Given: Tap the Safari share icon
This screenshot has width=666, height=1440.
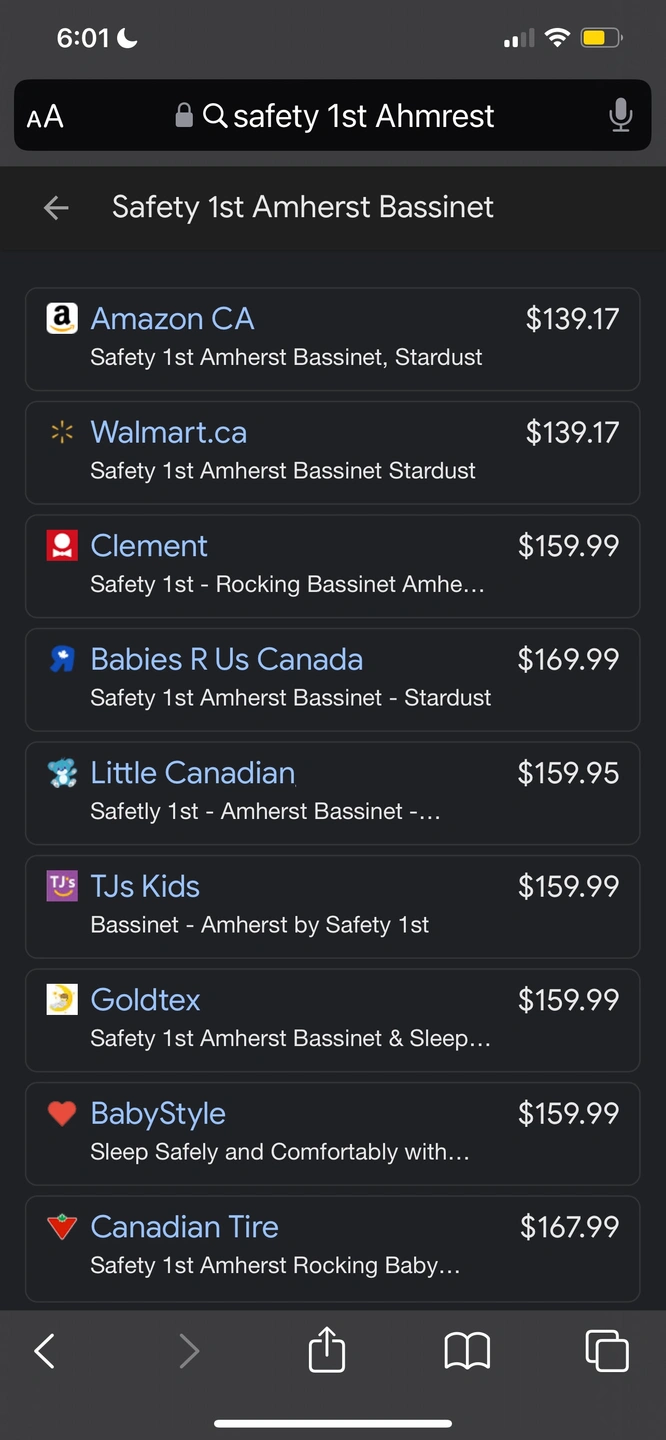Looking at the screenshot, I should (327, 1351).
